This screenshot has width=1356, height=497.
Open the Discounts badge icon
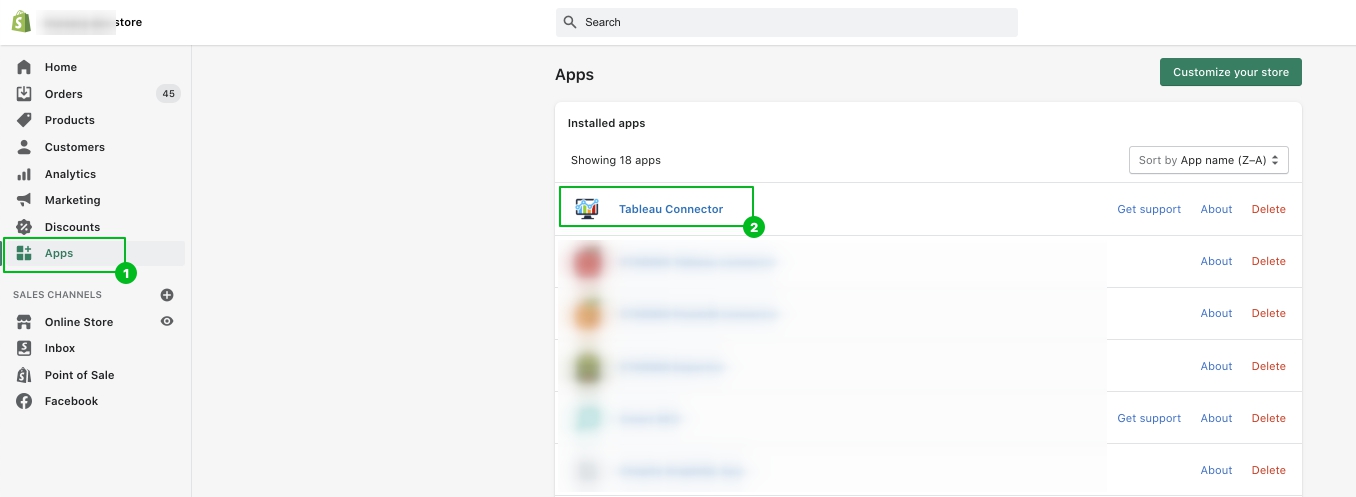(x=25, y=227)
